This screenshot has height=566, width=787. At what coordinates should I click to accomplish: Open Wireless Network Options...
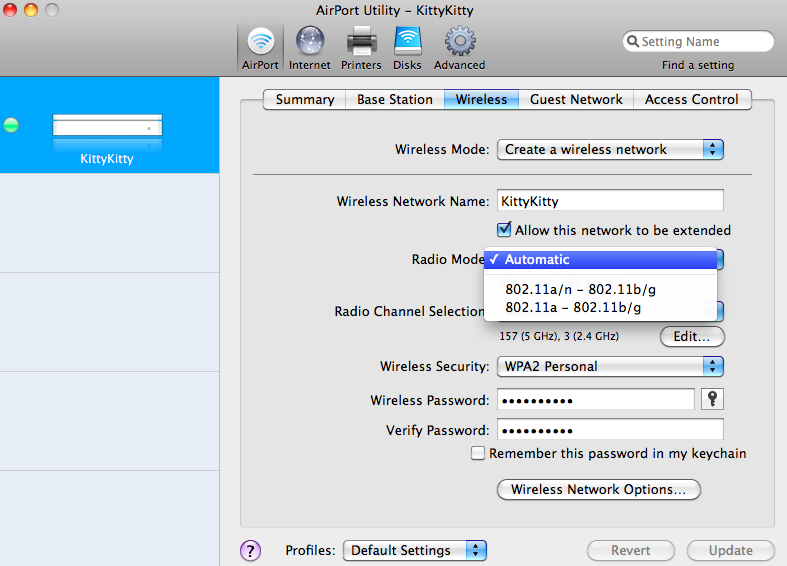pyautogui.click(x=599, y=489)
